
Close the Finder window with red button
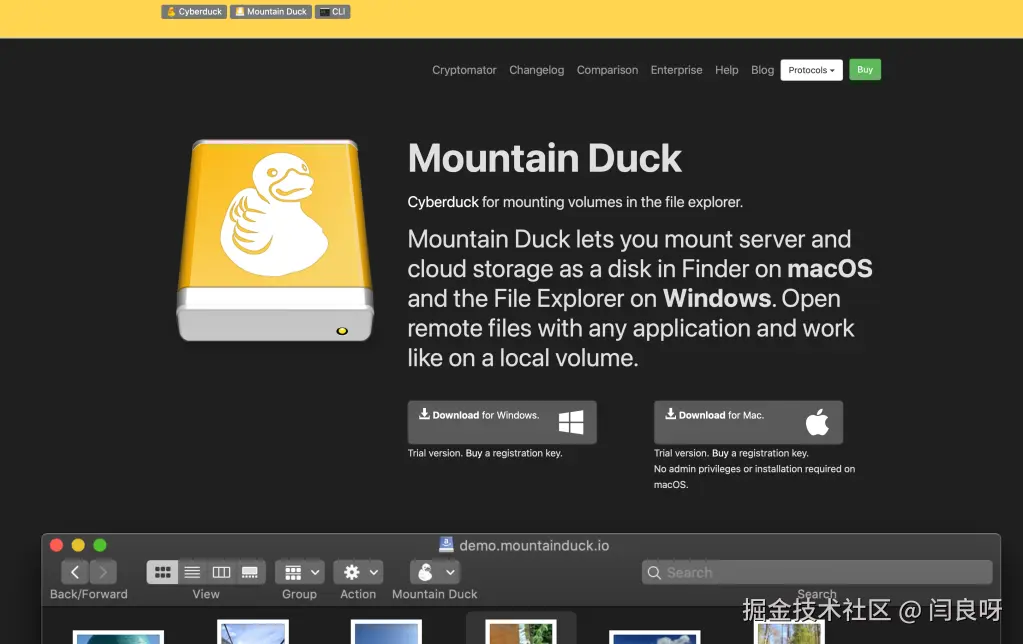tap(56, 545)
